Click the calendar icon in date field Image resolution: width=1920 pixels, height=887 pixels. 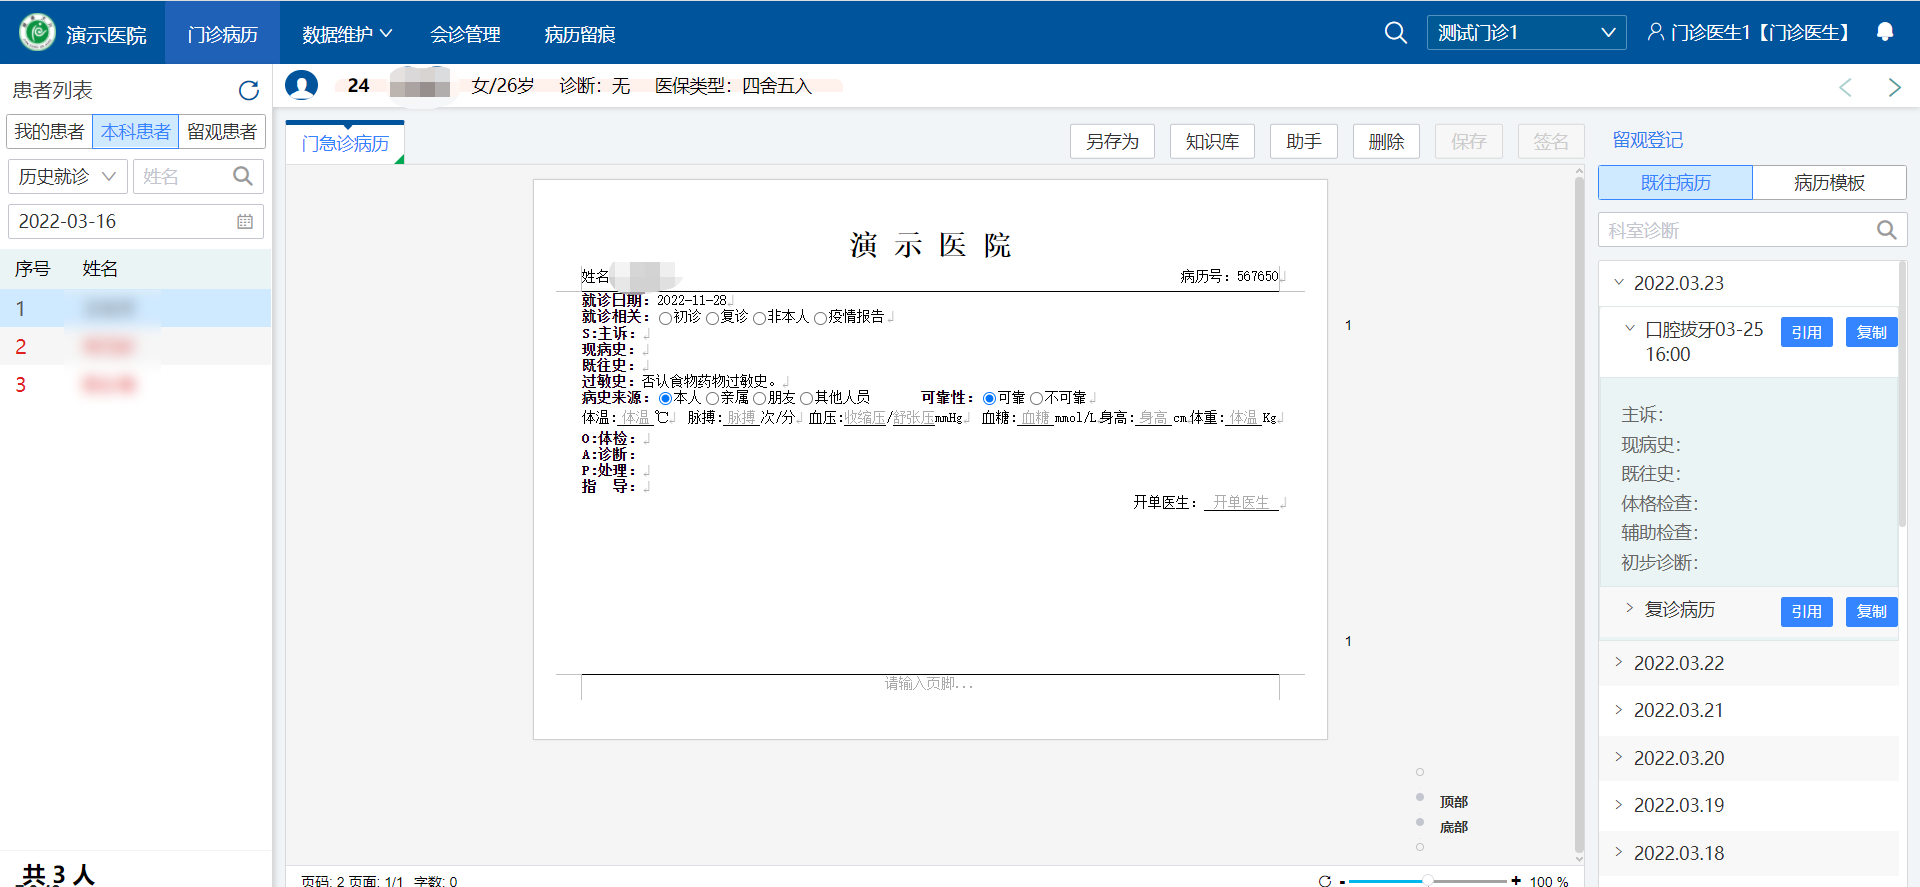pos(245,222)
